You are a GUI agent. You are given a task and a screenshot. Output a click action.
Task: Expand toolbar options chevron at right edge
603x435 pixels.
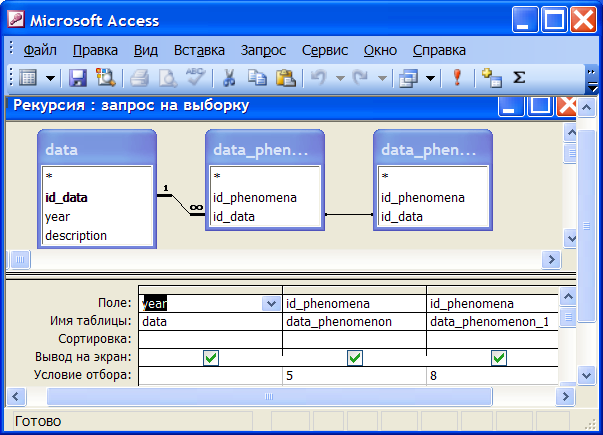[591, 80]
